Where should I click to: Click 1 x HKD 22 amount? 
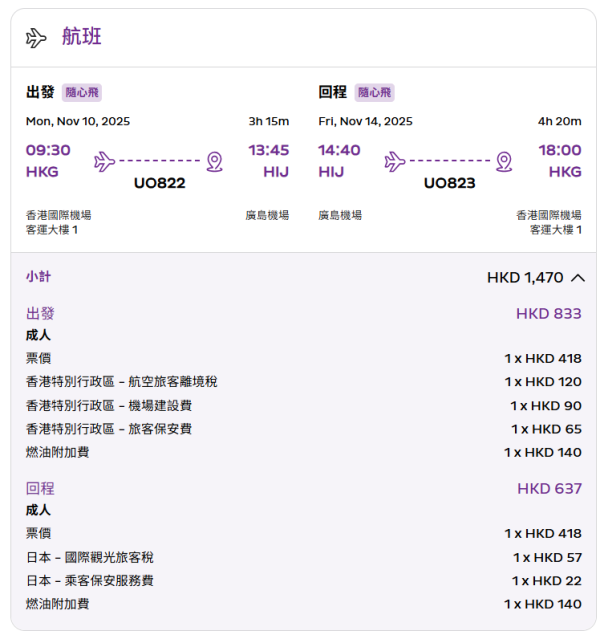547,581
